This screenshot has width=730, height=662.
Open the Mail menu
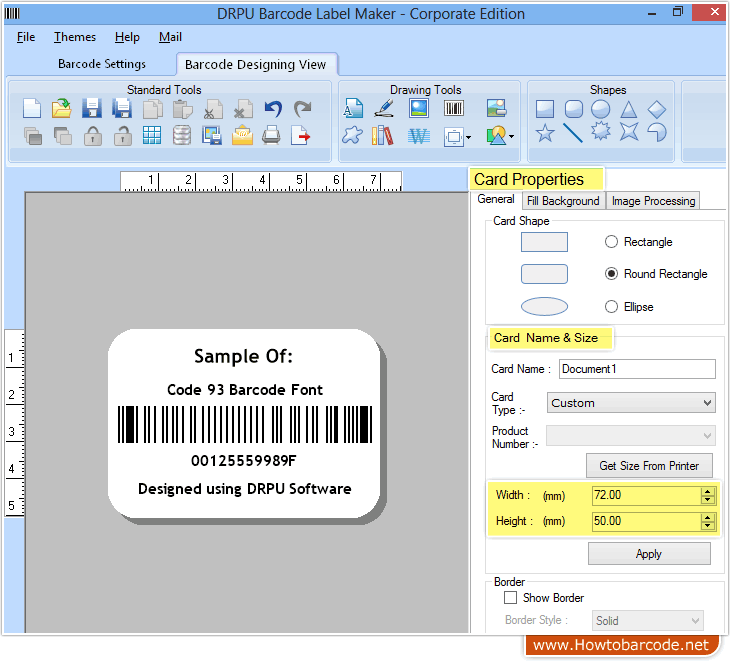point(170,37)
